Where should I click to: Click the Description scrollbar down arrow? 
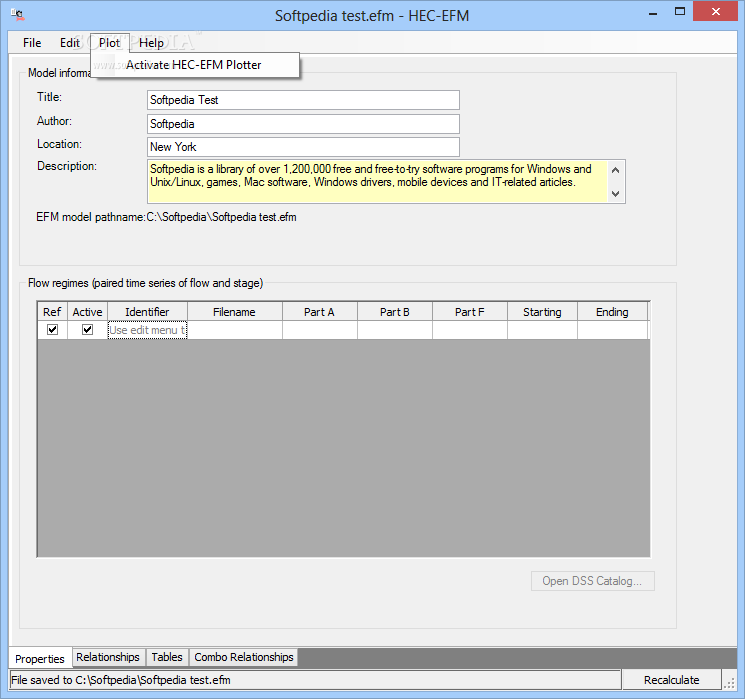[x=616, y=193]
